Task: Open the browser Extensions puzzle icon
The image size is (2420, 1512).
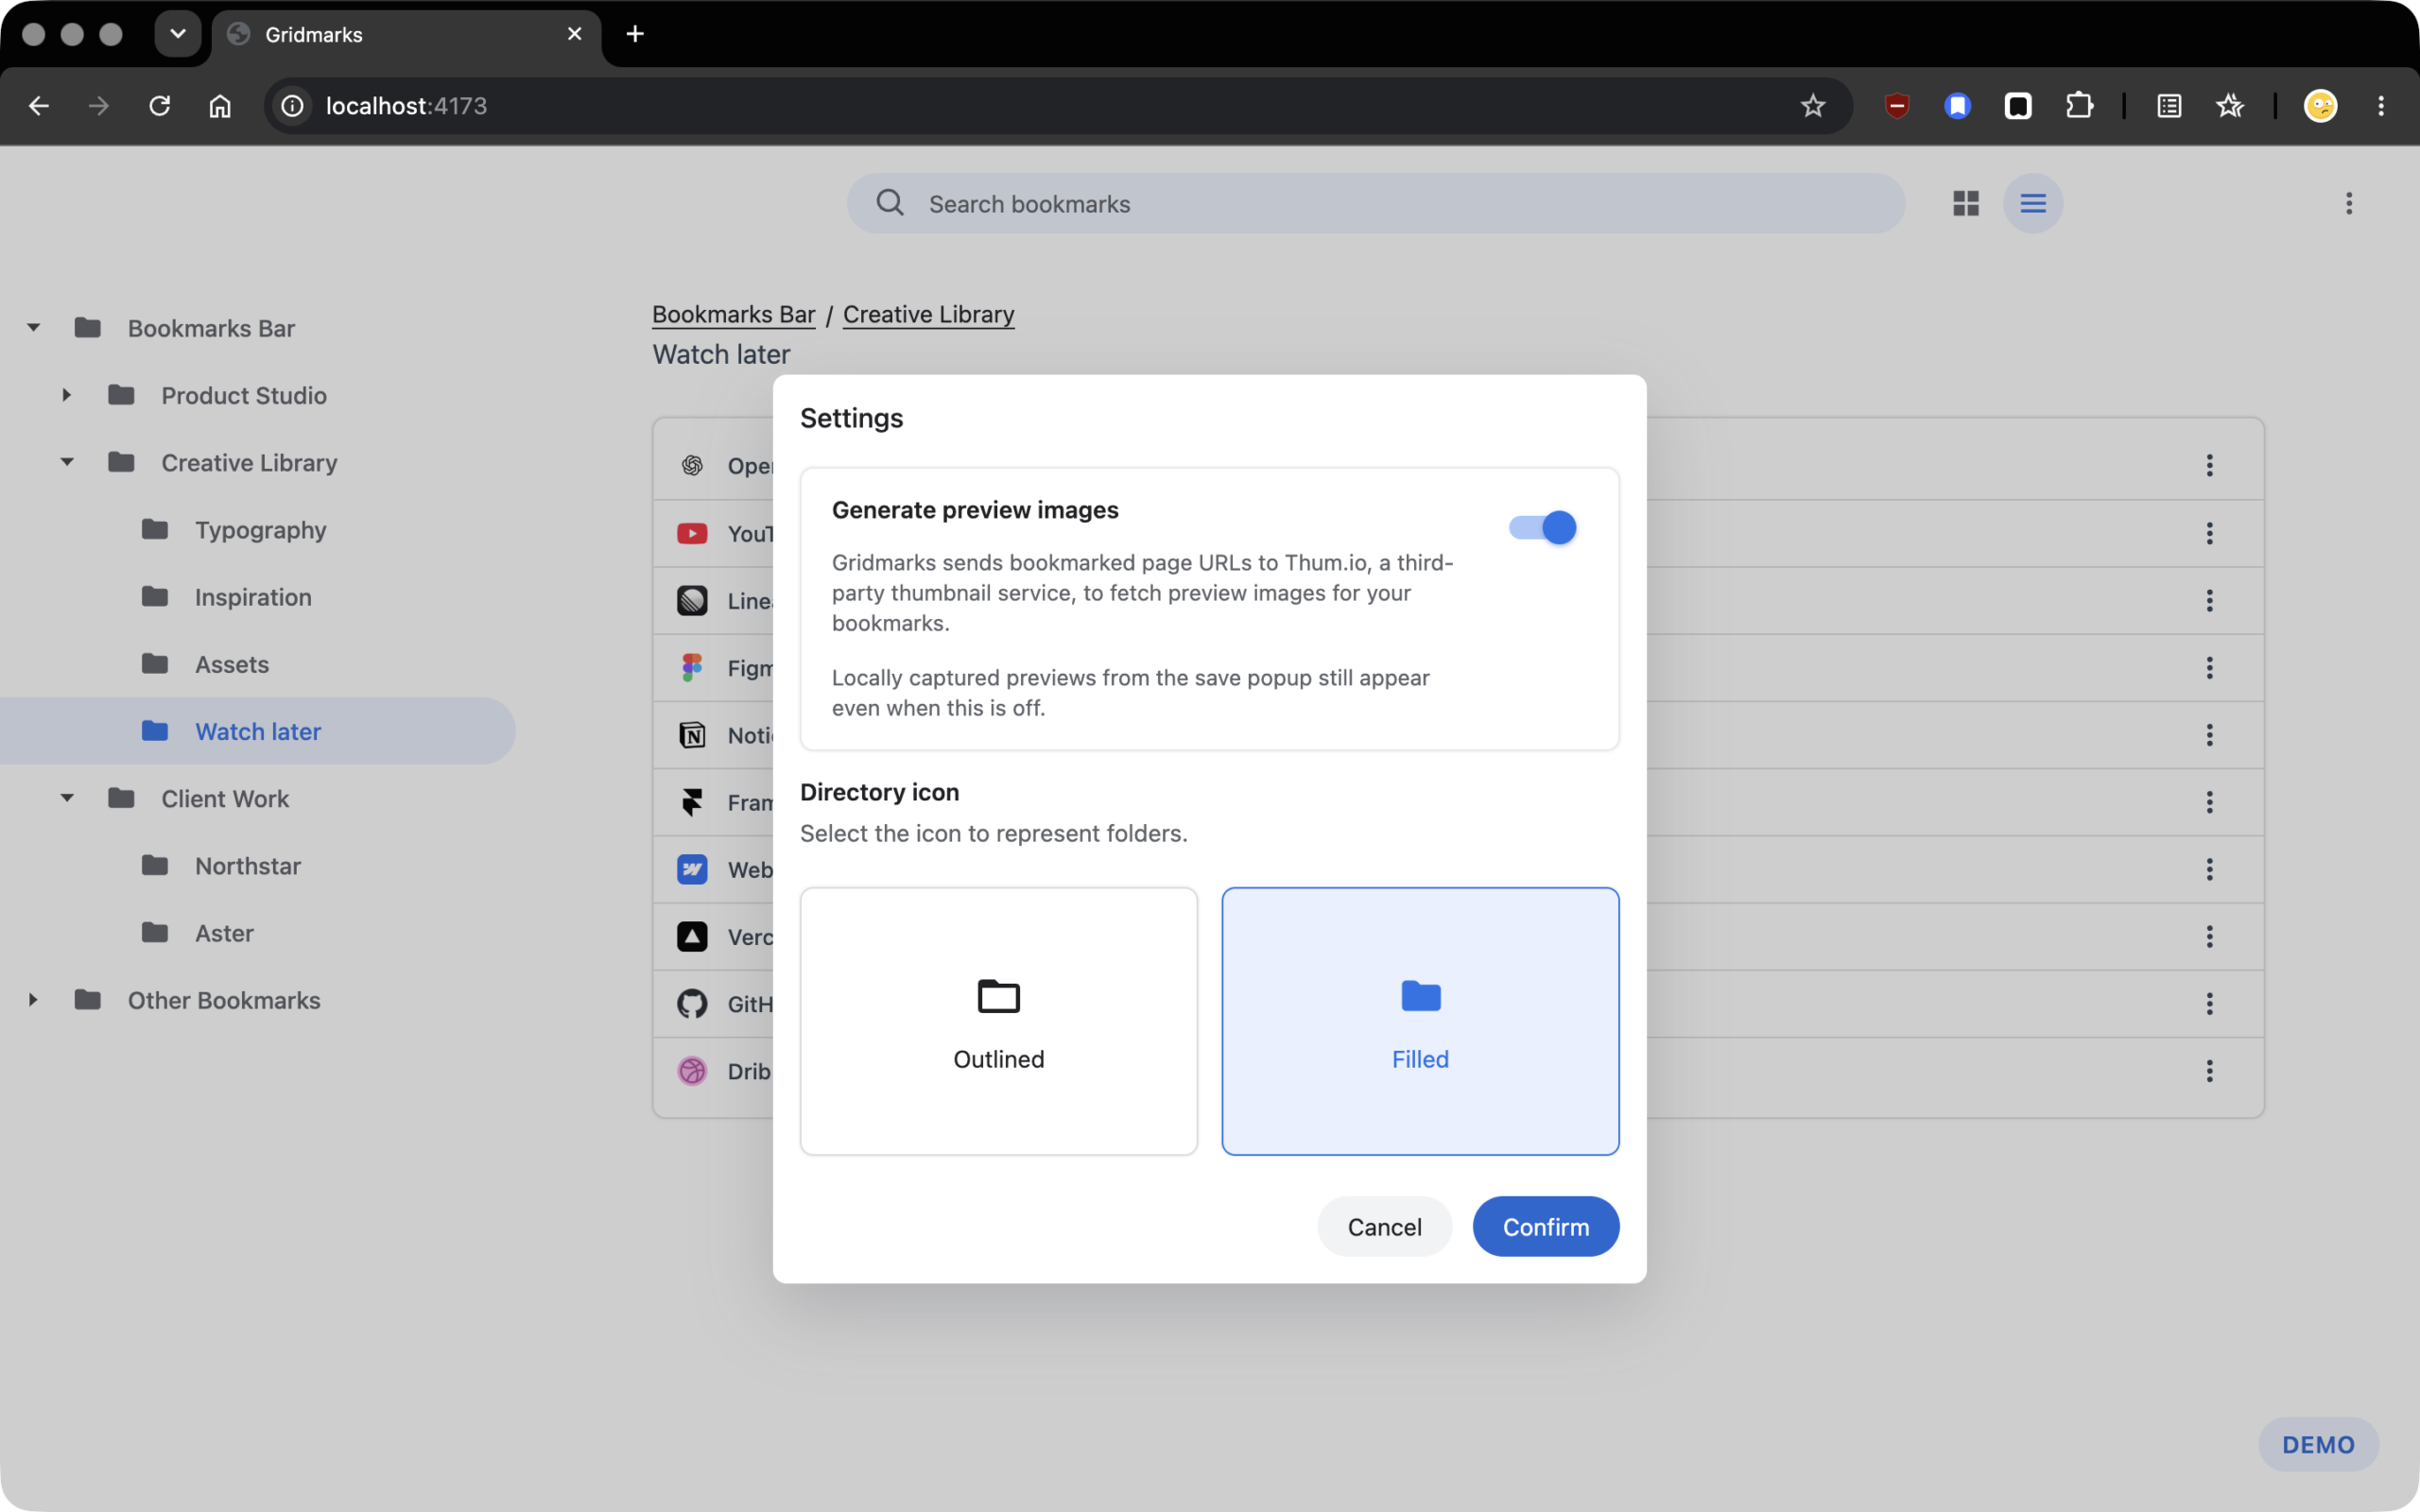Action: coord(2079,106)
